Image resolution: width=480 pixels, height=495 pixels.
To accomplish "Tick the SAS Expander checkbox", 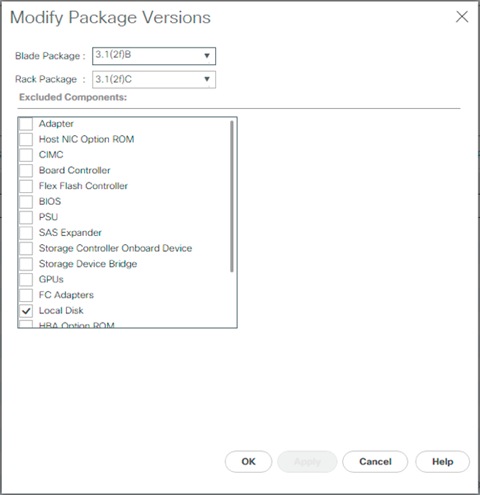I will (26, 233).
